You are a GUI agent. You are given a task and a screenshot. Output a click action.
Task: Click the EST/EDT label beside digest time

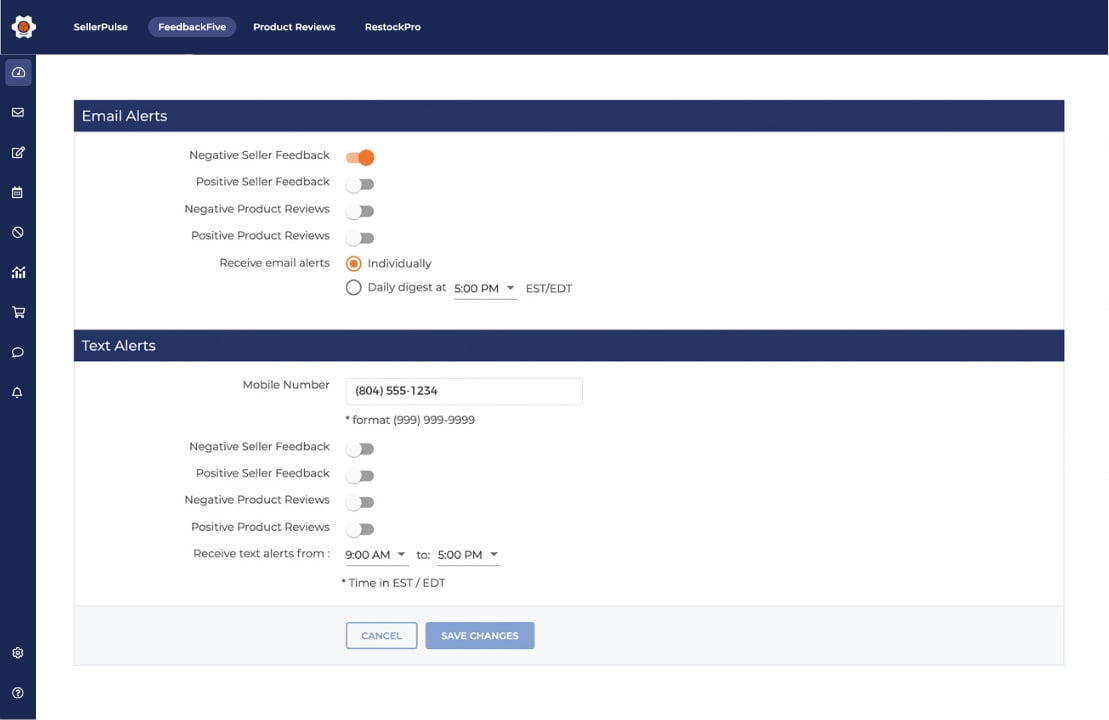pos(549,289)
